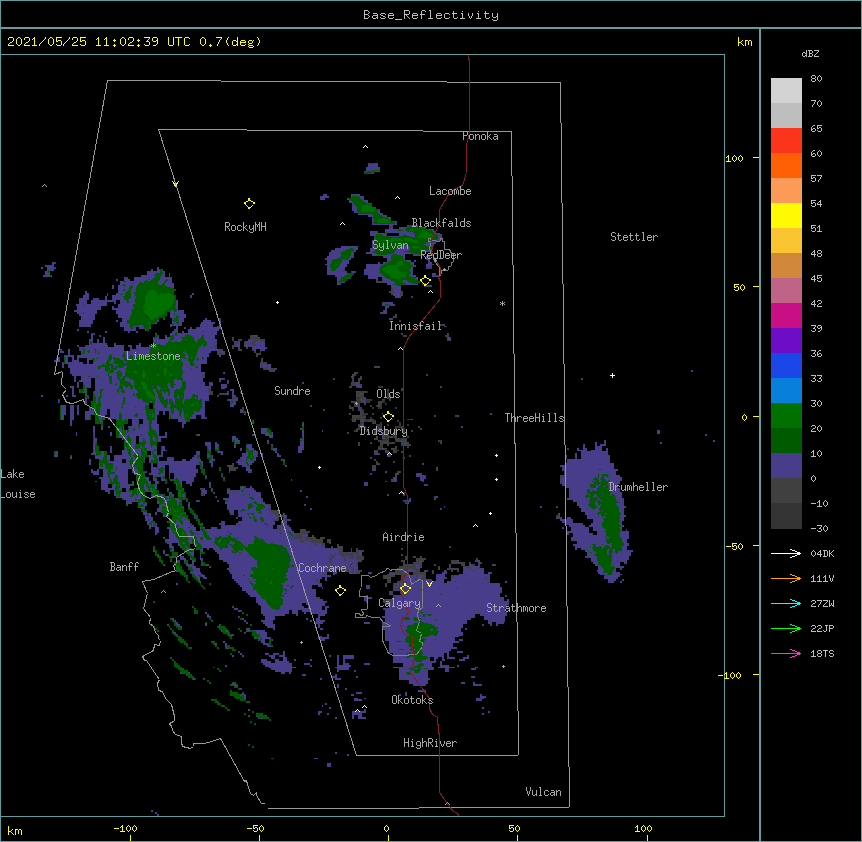Click the Ponoka city label
Screen dimensions: 862x842
(x=480, y=136)
